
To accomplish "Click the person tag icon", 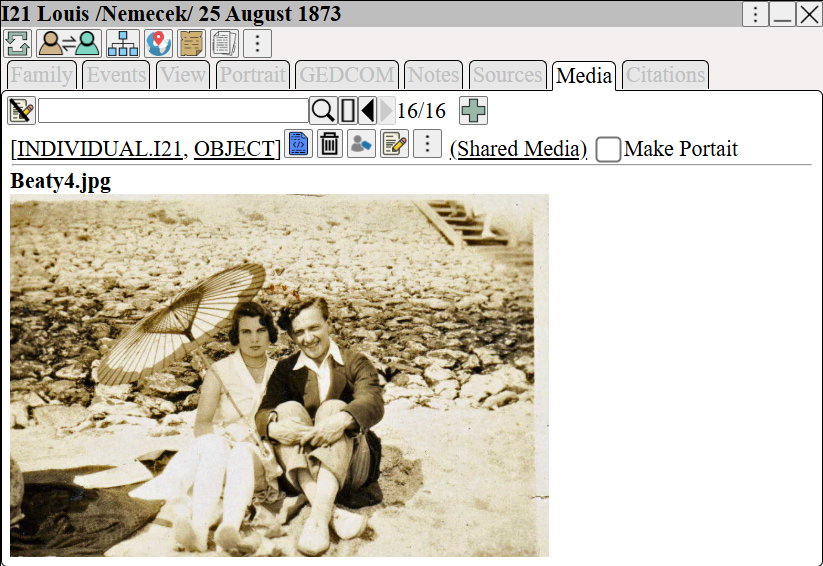I will click(x=361, y=143).
